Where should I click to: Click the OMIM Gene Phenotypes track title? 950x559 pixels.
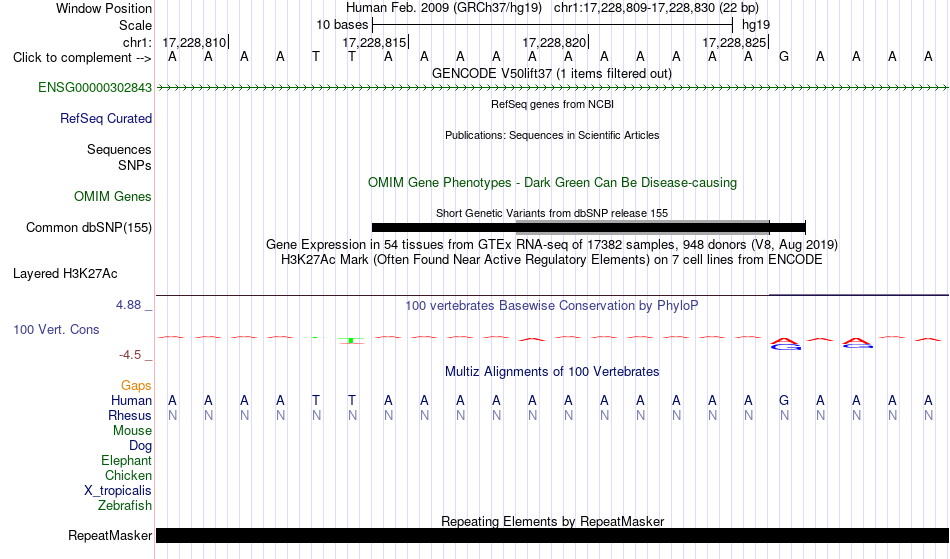[552, 183]
